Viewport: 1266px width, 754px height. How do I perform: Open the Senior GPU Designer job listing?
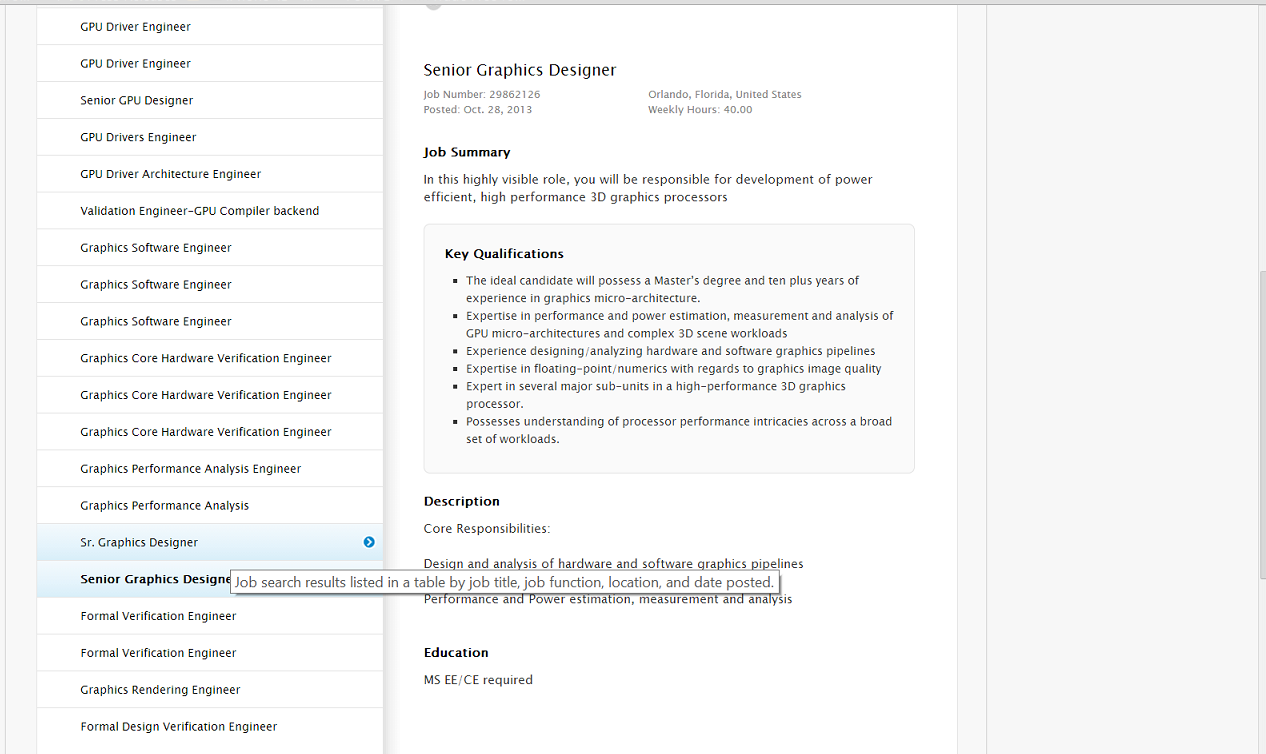[x=137, y=101]
